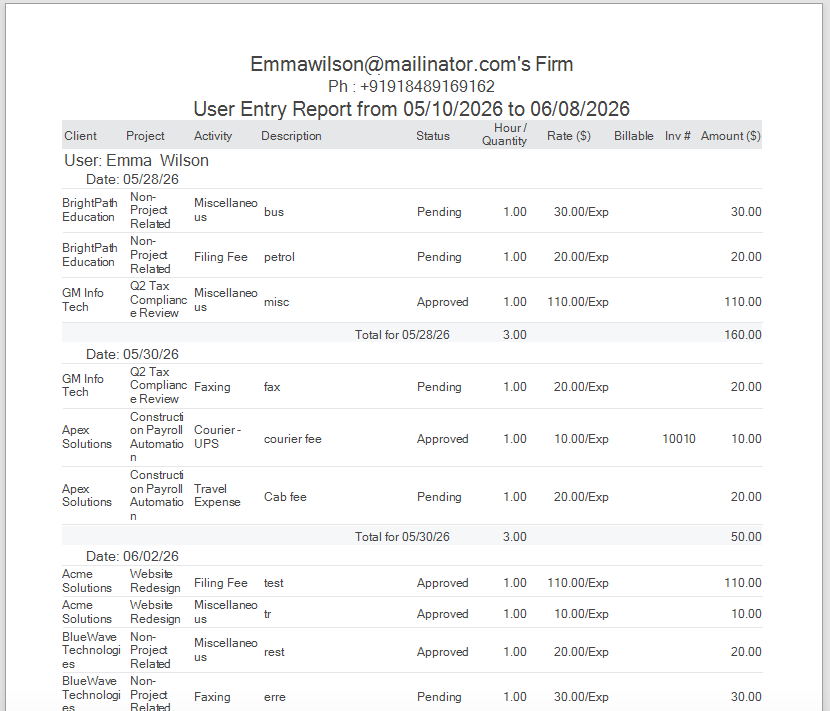This screenshot has width=830, height=711.
Task: Click the User: Emma Wilson group label
Action: [137, 160]
